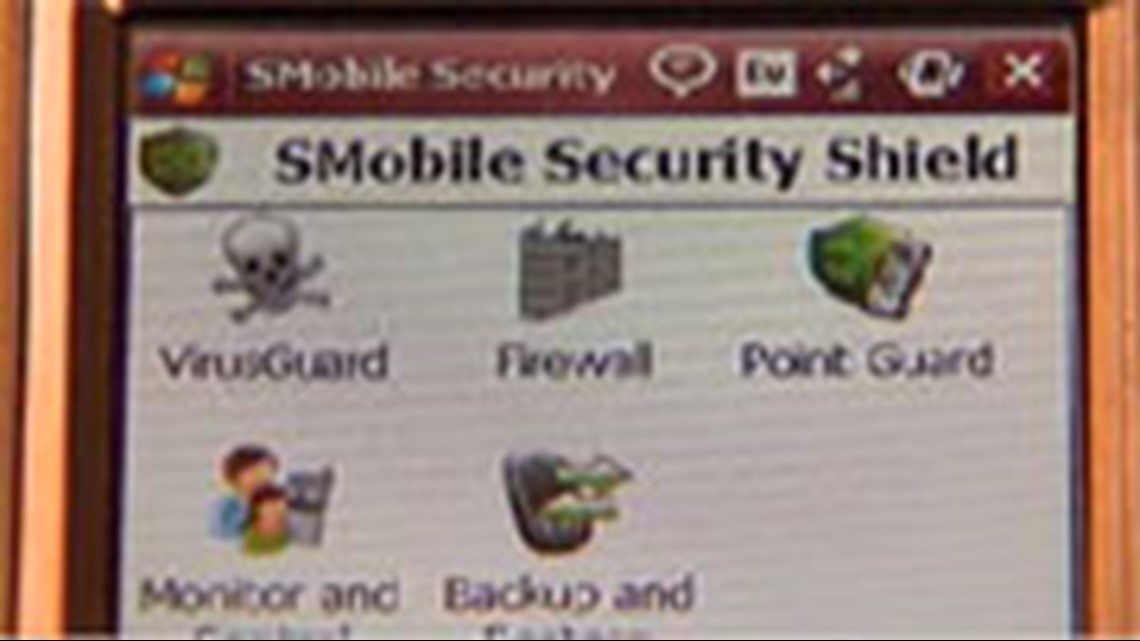The width and height of the screenshot is (1140, 641).
Task: Open the Firewall brick wall icon
Action: (571, 269)
